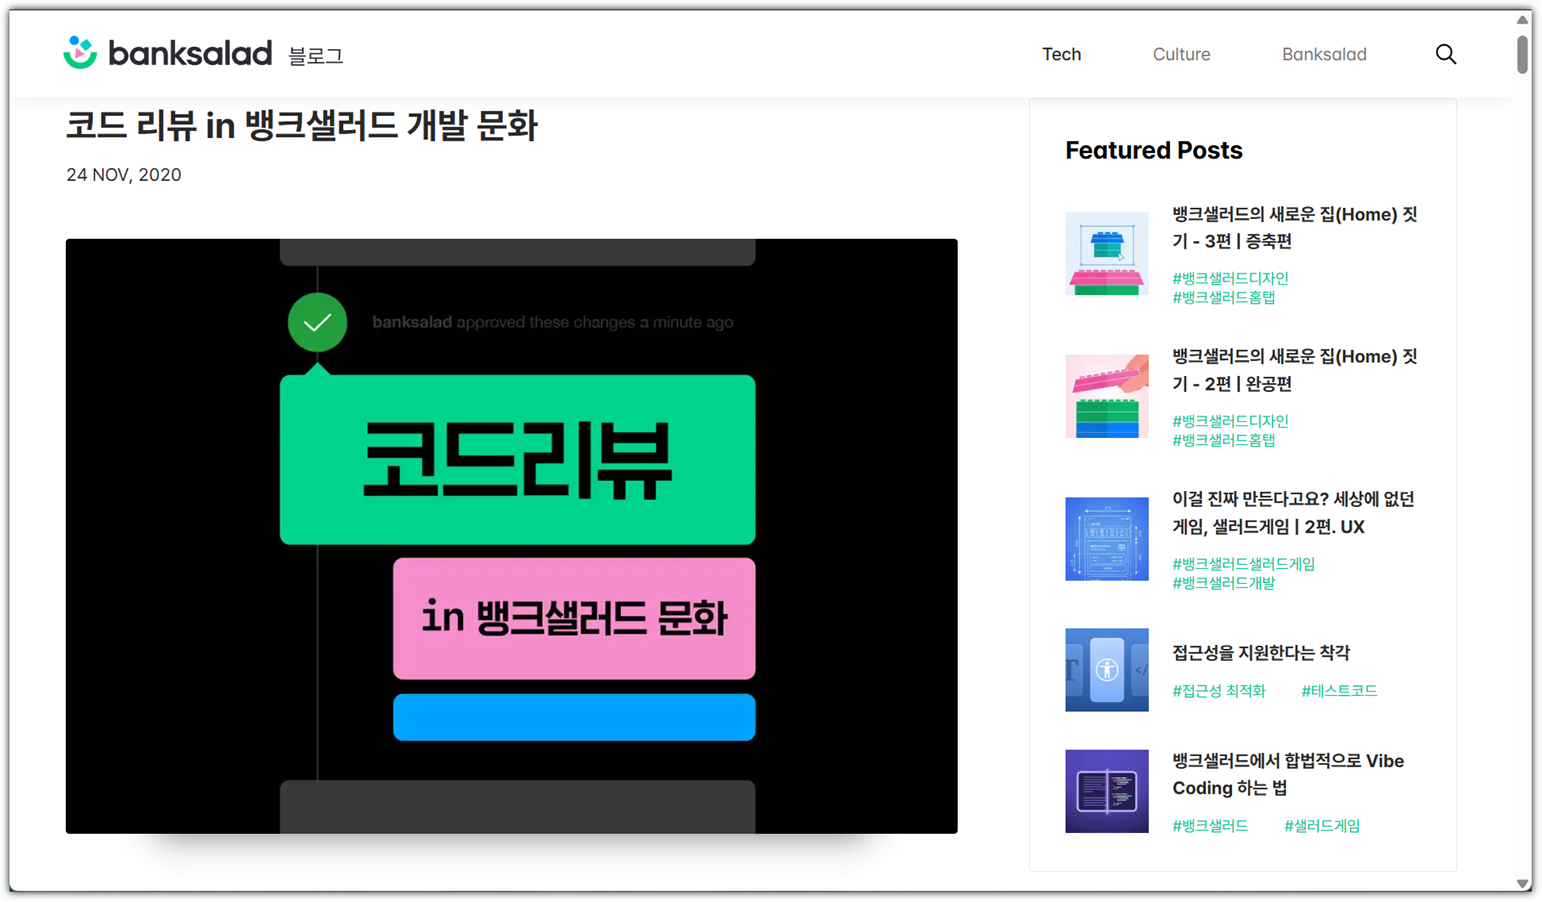The width and height of the screenshot is (1542, 902).
Task: Open thumbnail for 집(Home) 짓기 2편 완공편
Action: tap(1107, 396)
